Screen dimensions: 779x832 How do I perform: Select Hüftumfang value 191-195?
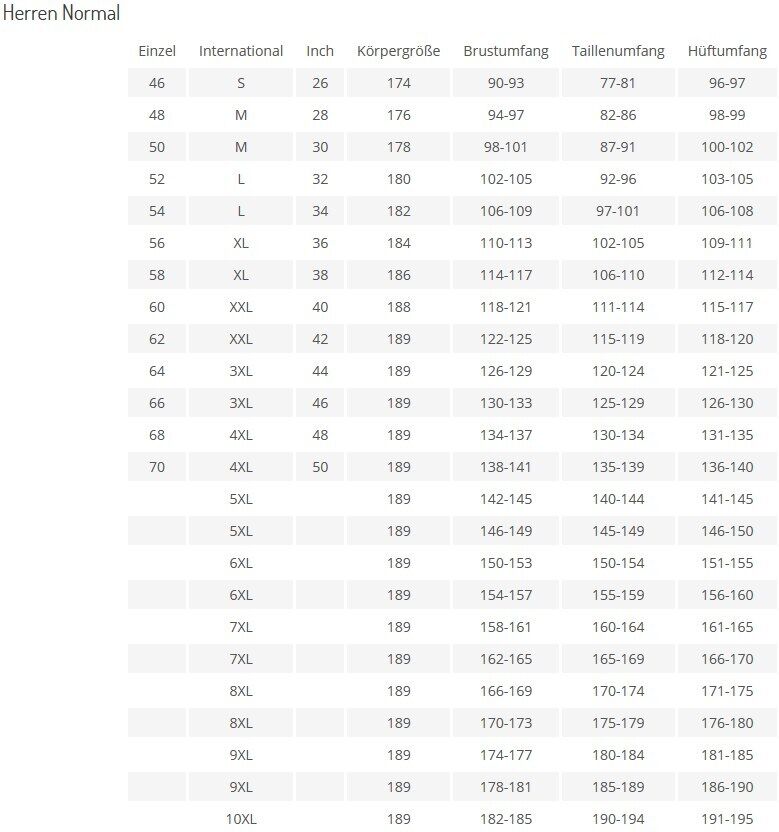point(727,818)
